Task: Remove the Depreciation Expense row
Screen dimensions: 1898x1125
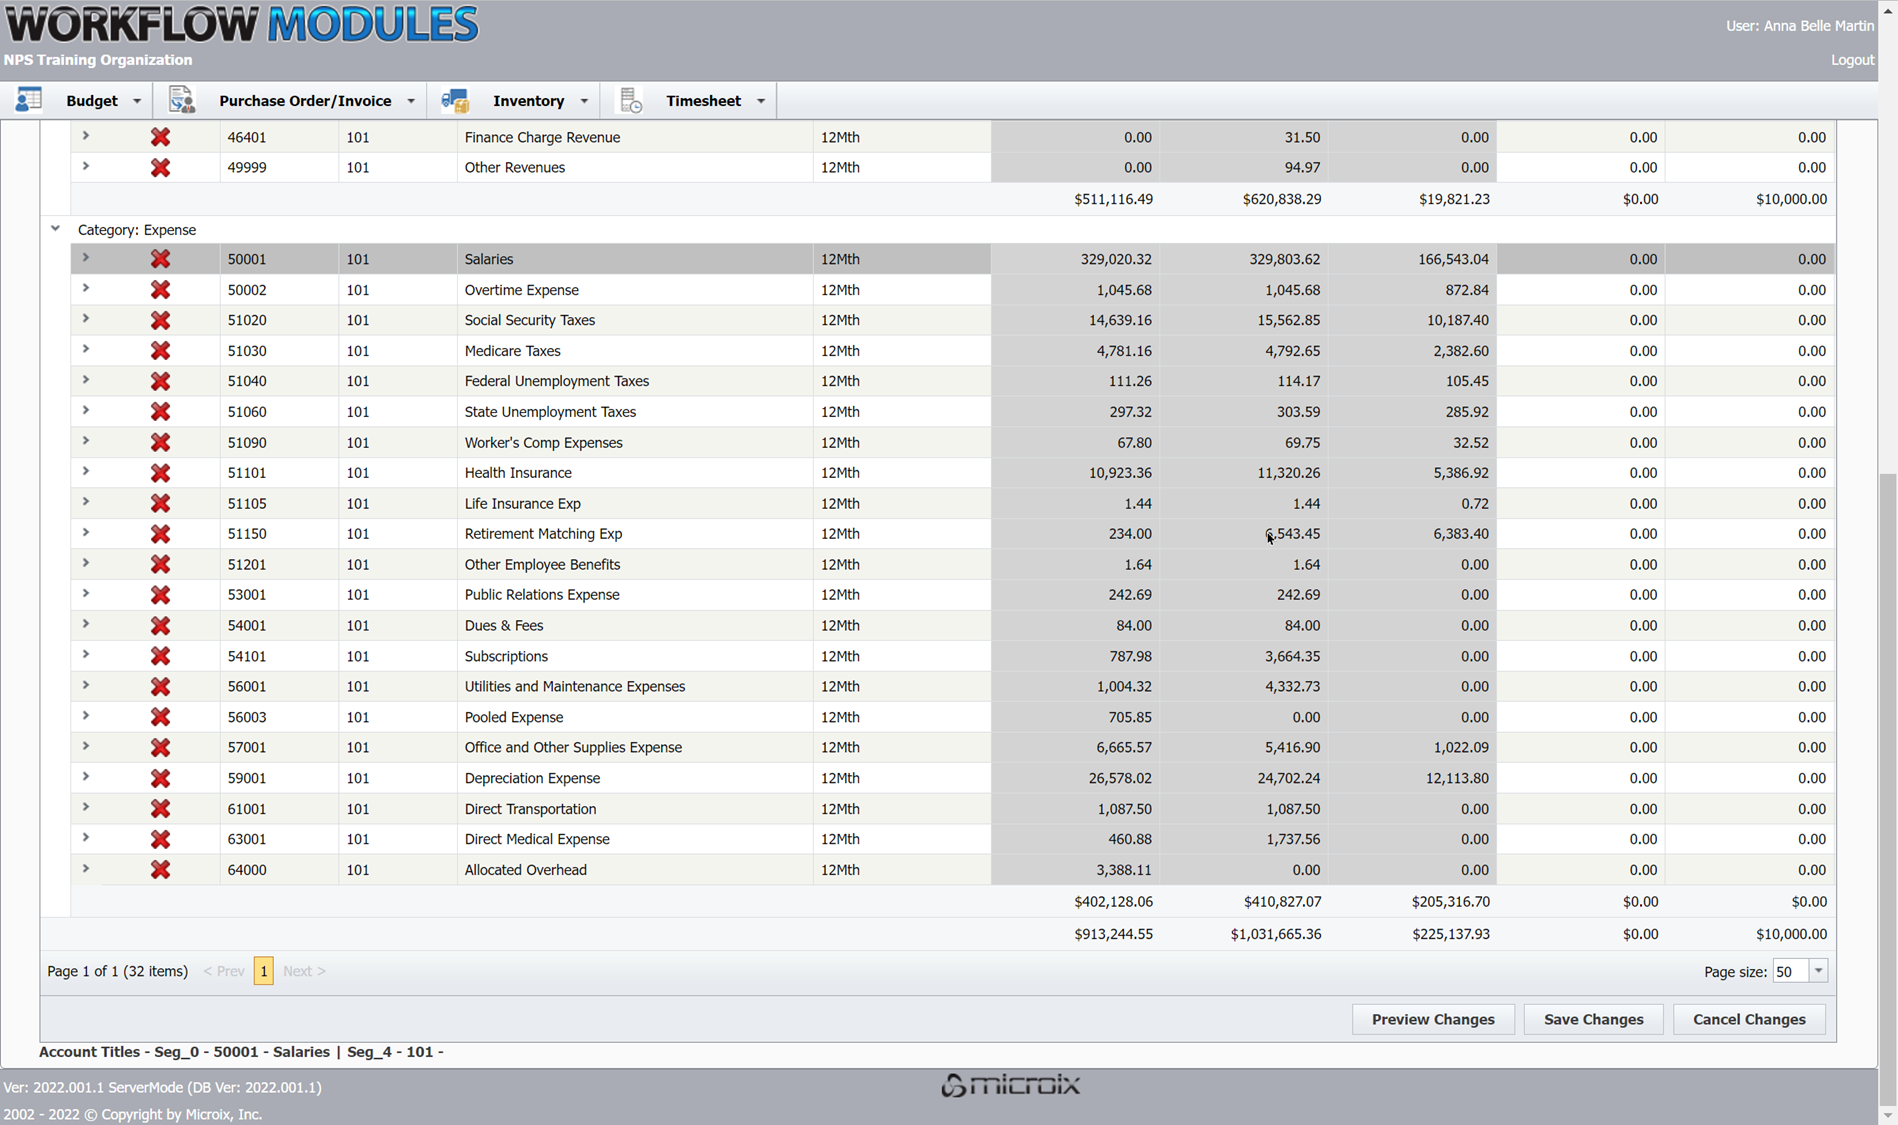Action: click(160, 778)
